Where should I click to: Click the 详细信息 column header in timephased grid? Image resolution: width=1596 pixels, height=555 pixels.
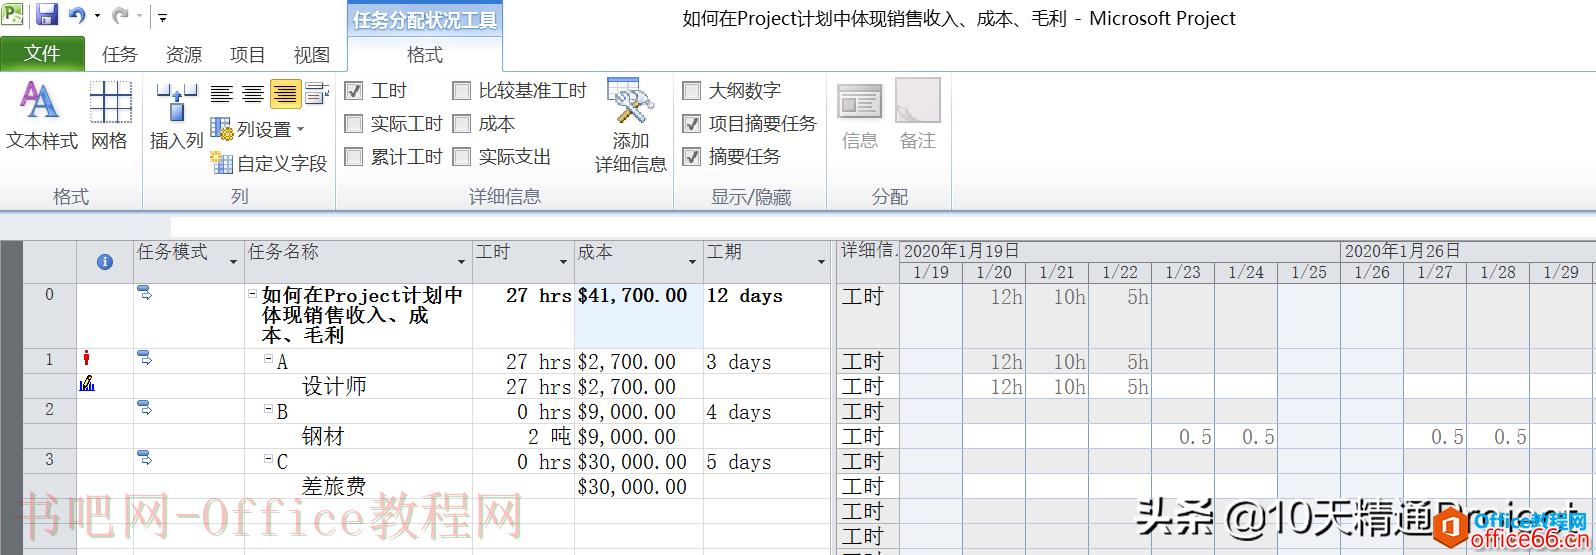click(868, 262)
